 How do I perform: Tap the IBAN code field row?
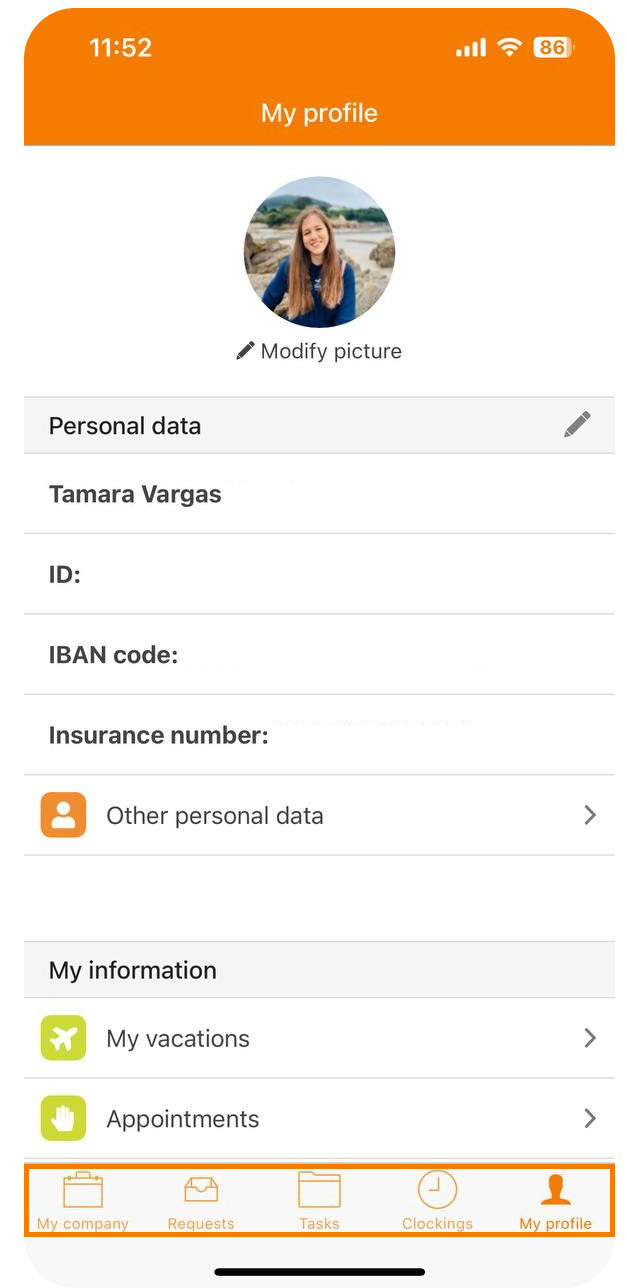pos(319,655)
